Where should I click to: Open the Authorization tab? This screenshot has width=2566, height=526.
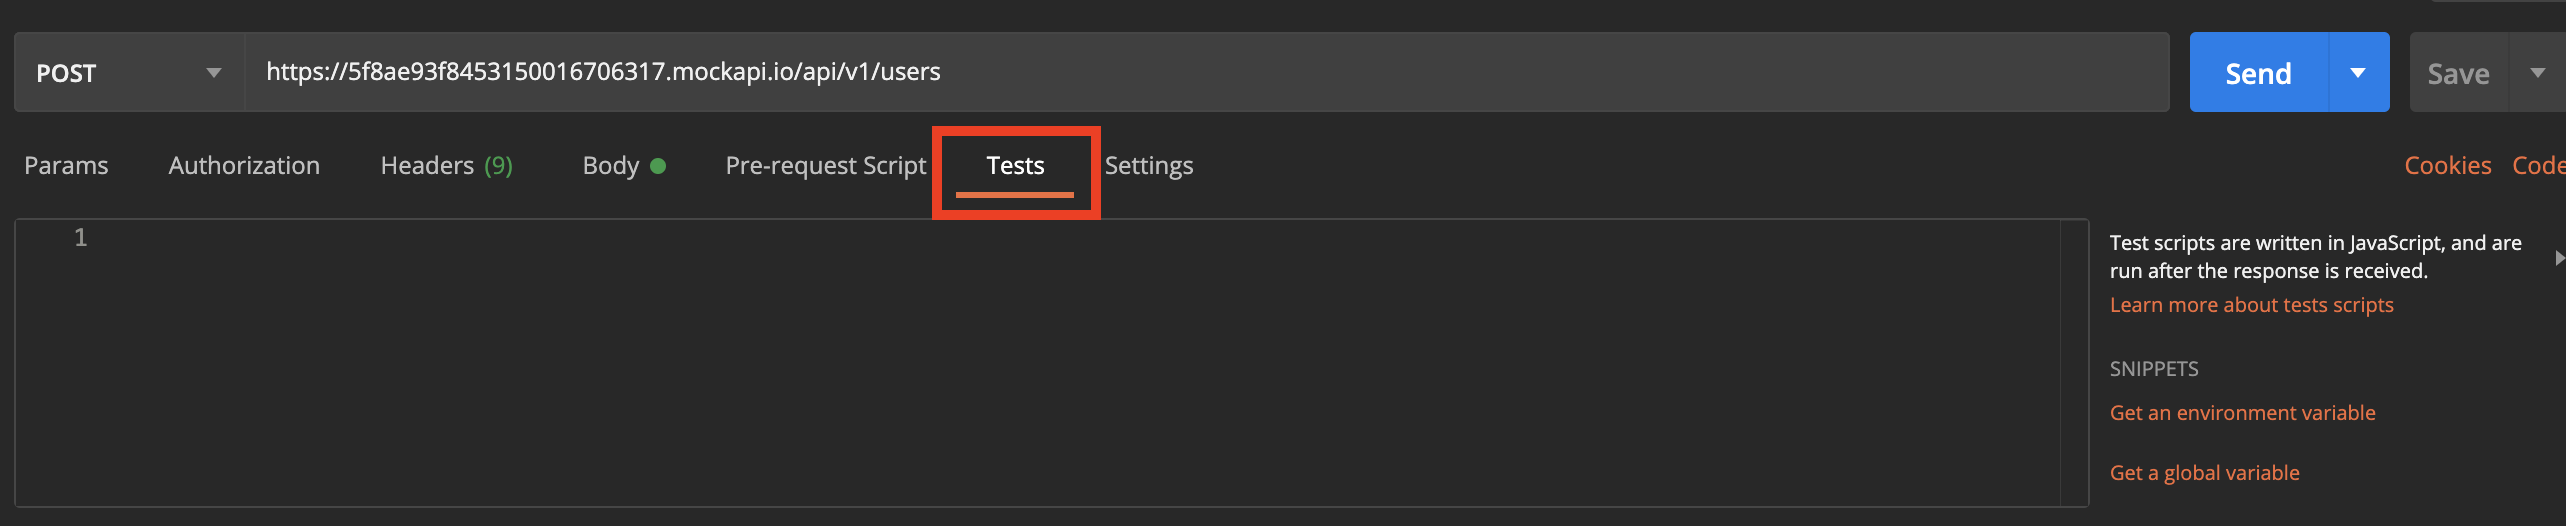coord(244,166)
